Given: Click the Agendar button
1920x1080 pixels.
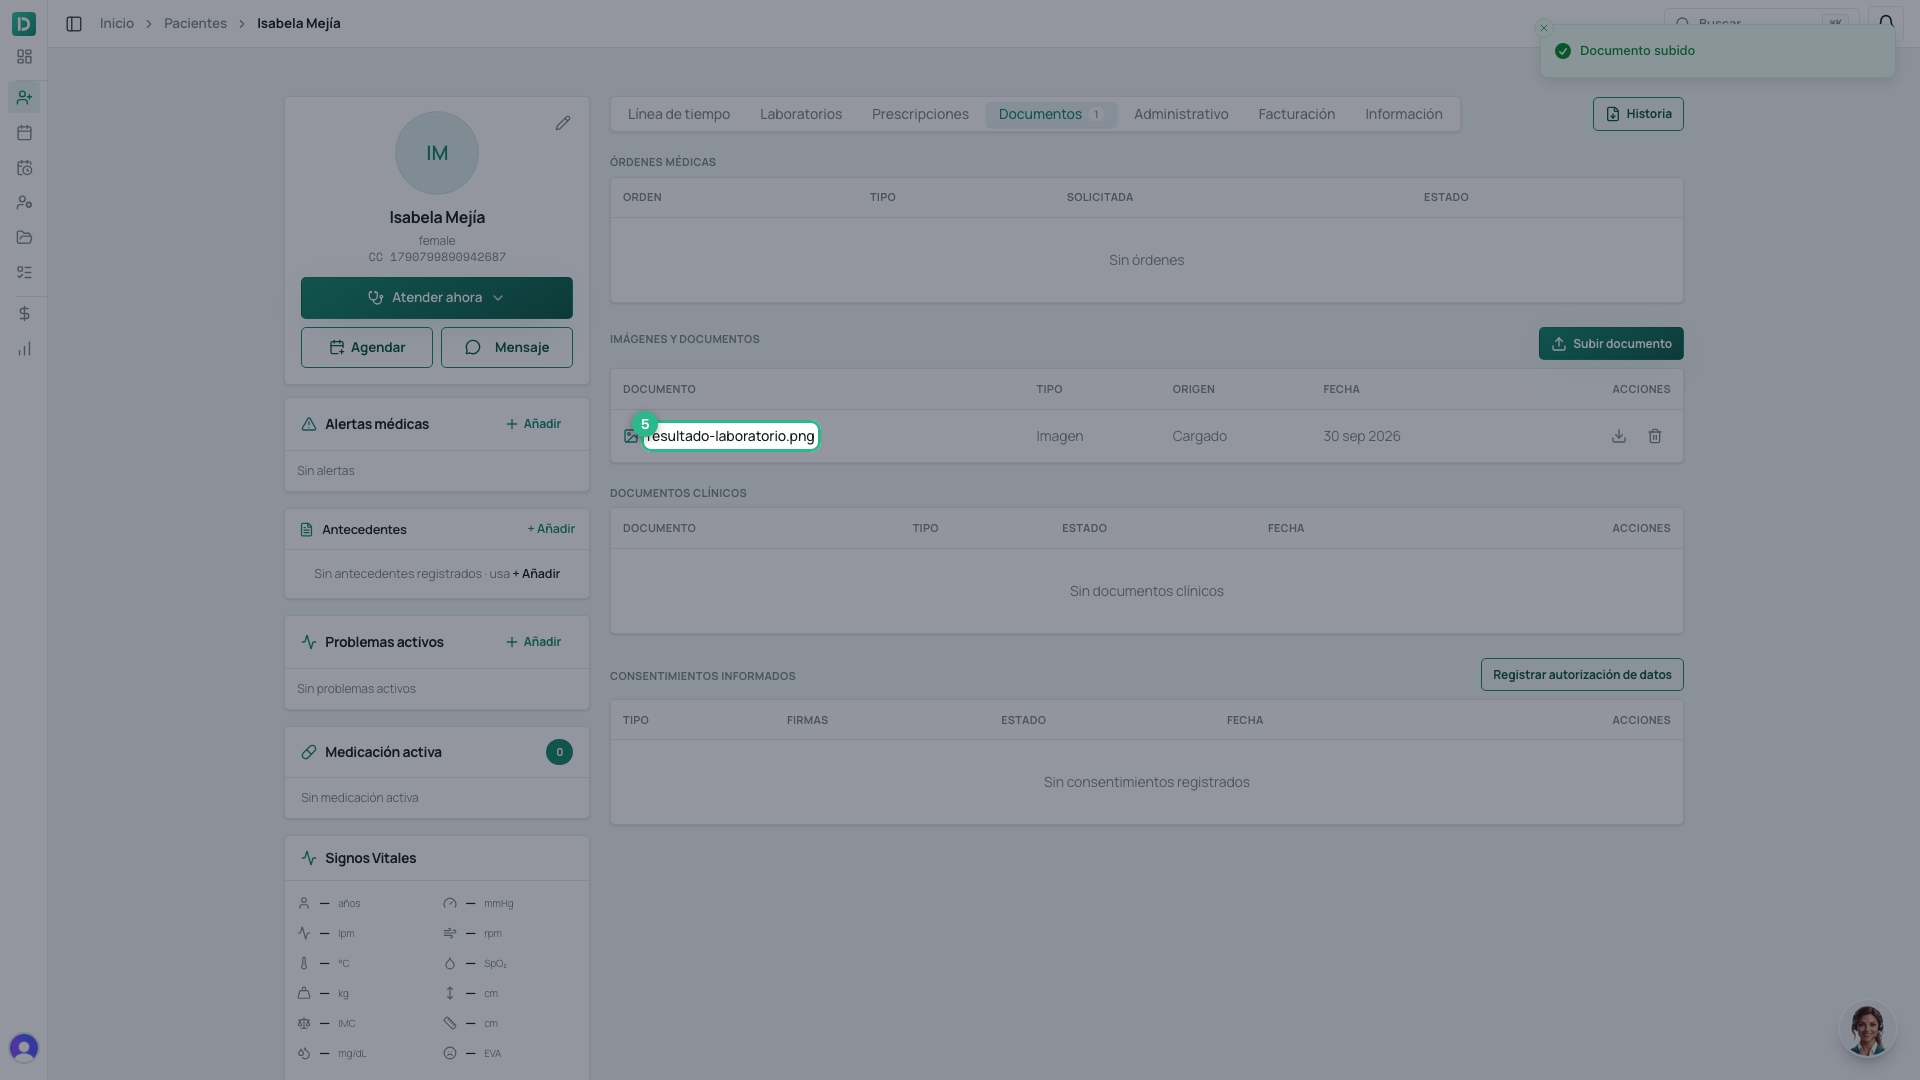Looking at the screenshot, I should (x=367, y=348).
